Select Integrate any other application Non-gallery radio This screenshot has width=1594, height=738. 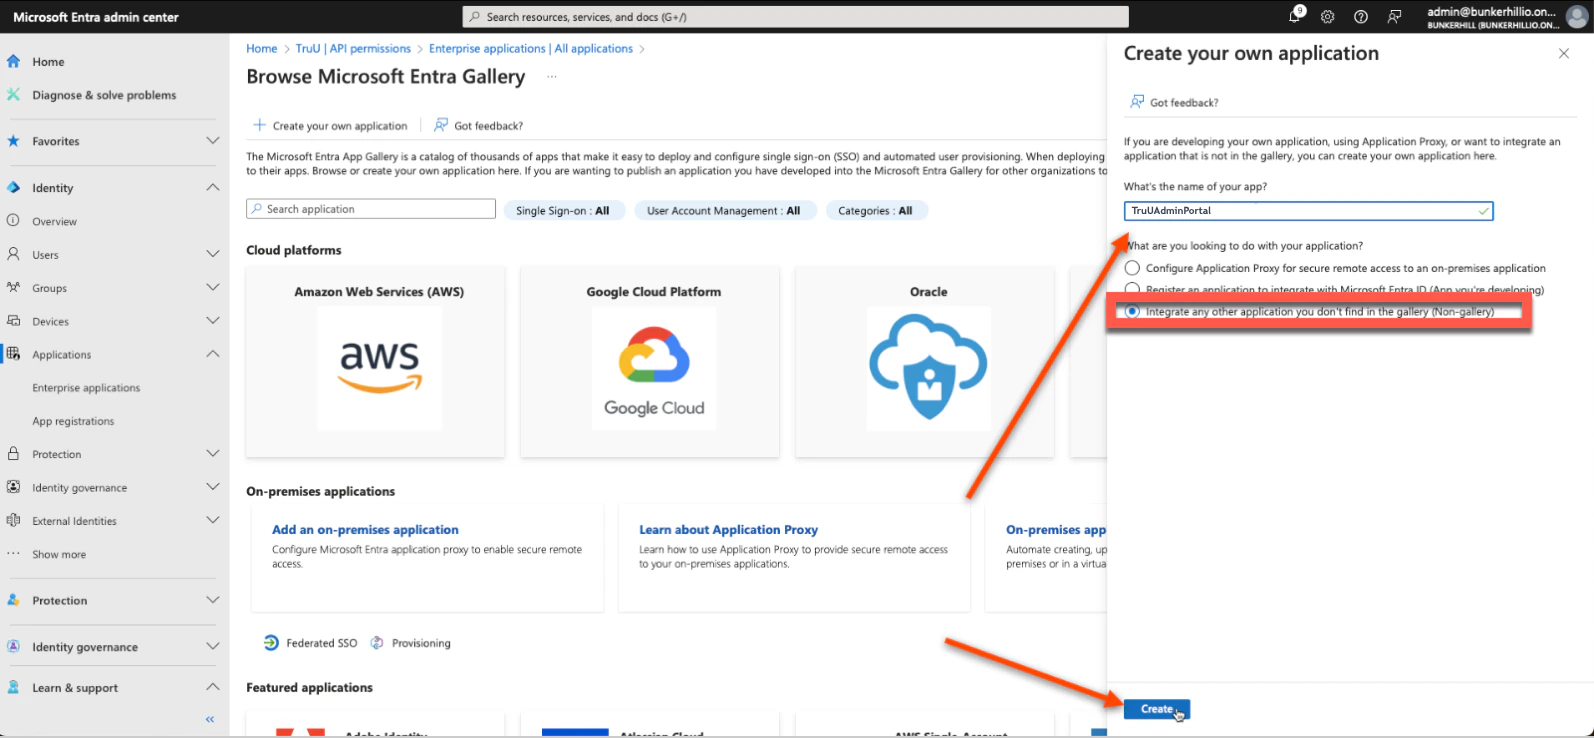[x=1132, y=311]
